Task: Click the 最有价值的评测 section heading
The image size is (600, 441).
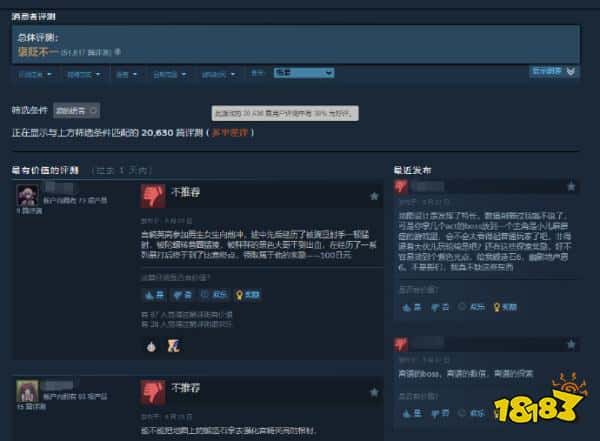Action: point(45,170)
